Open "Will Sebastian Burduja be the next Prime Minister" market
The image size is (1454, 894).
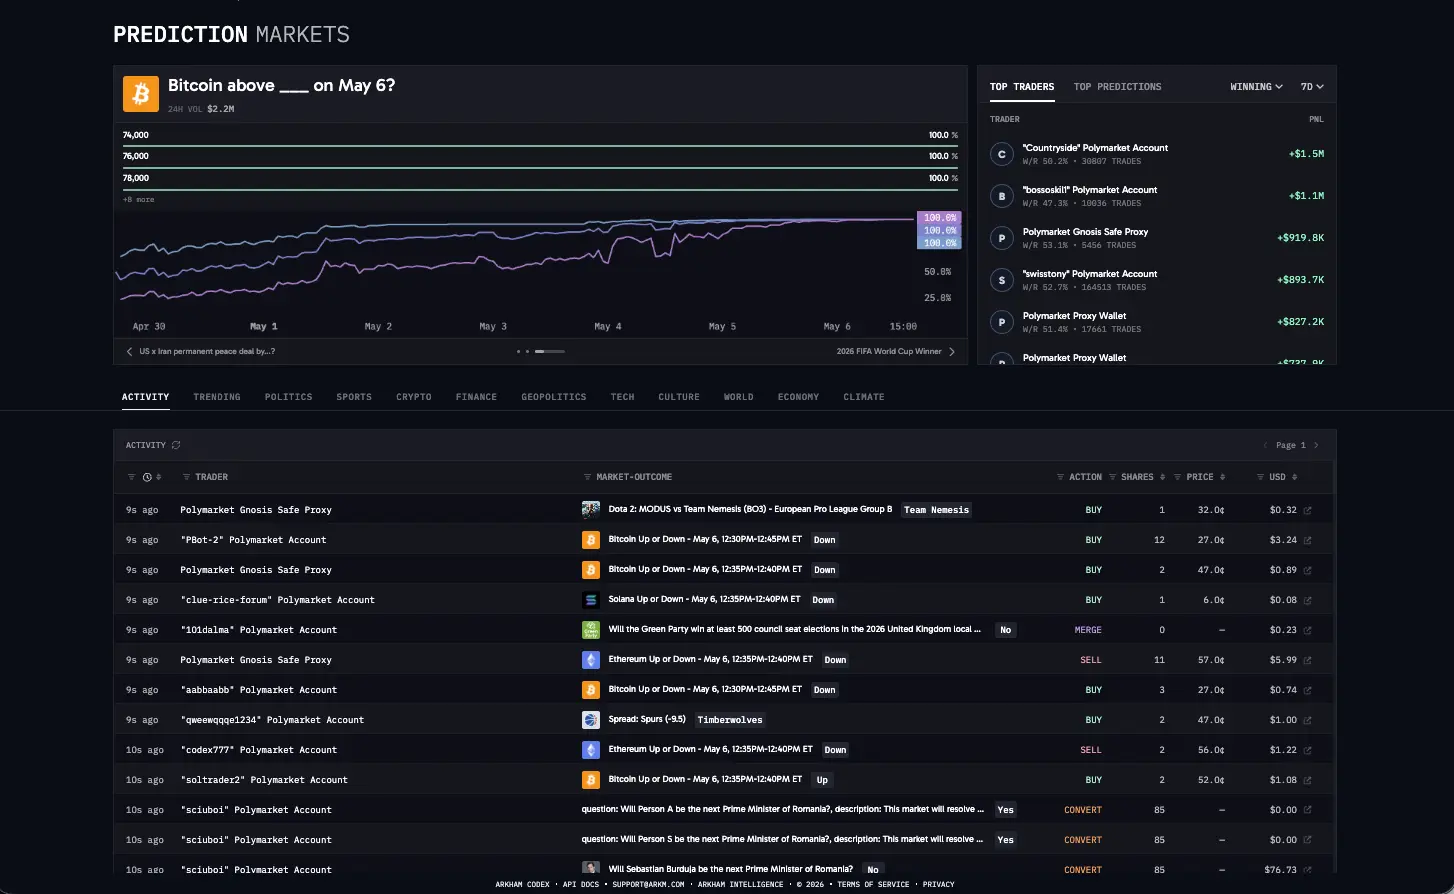pyautogui.click(x=731, y=869)
